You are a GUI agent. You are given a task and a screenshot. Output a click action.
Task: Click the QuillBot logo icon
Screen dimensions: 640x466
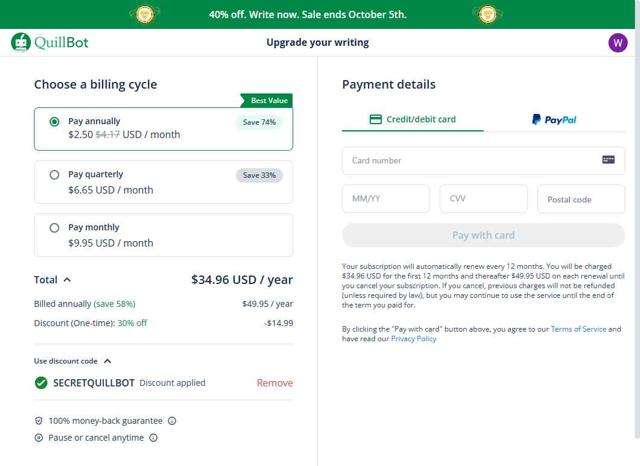(21, 42)
